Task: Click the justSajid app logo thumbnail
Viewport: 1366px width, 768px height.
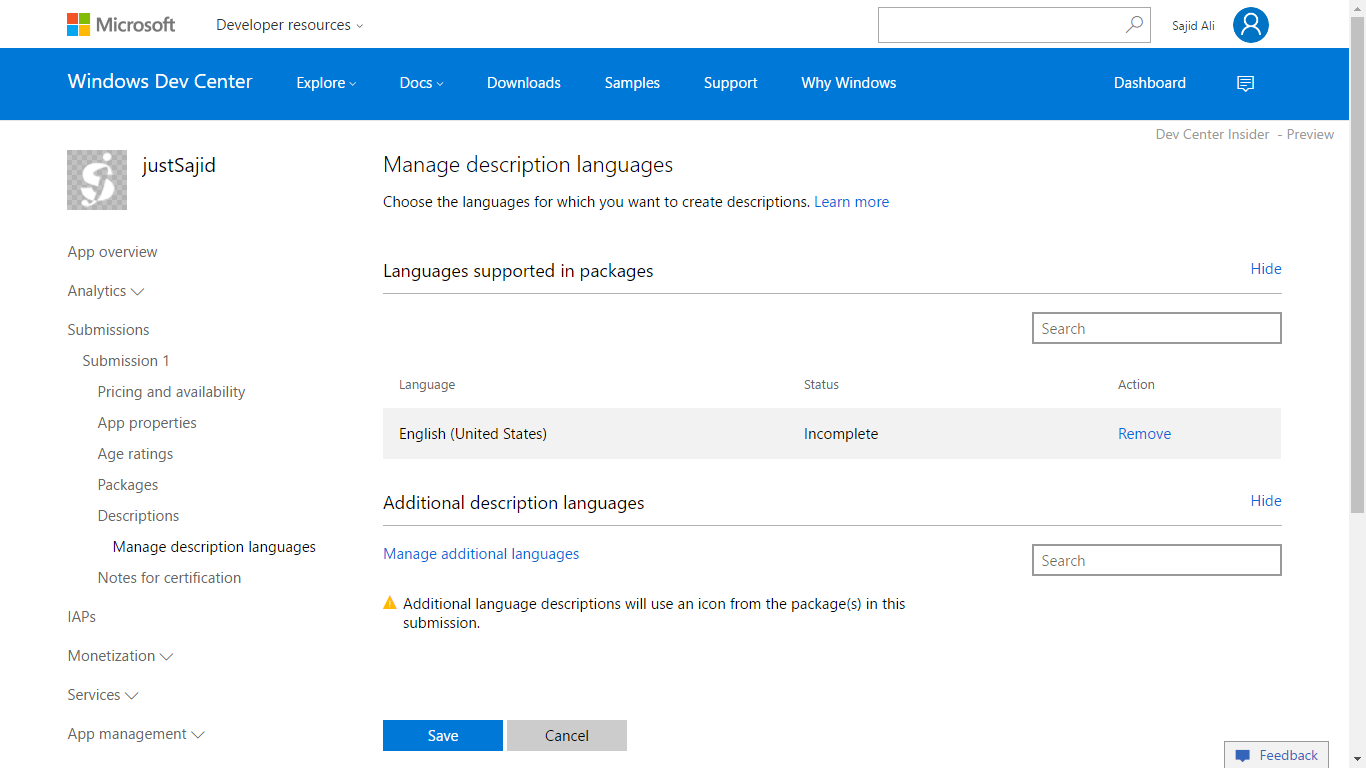Action: pos(97,180)
